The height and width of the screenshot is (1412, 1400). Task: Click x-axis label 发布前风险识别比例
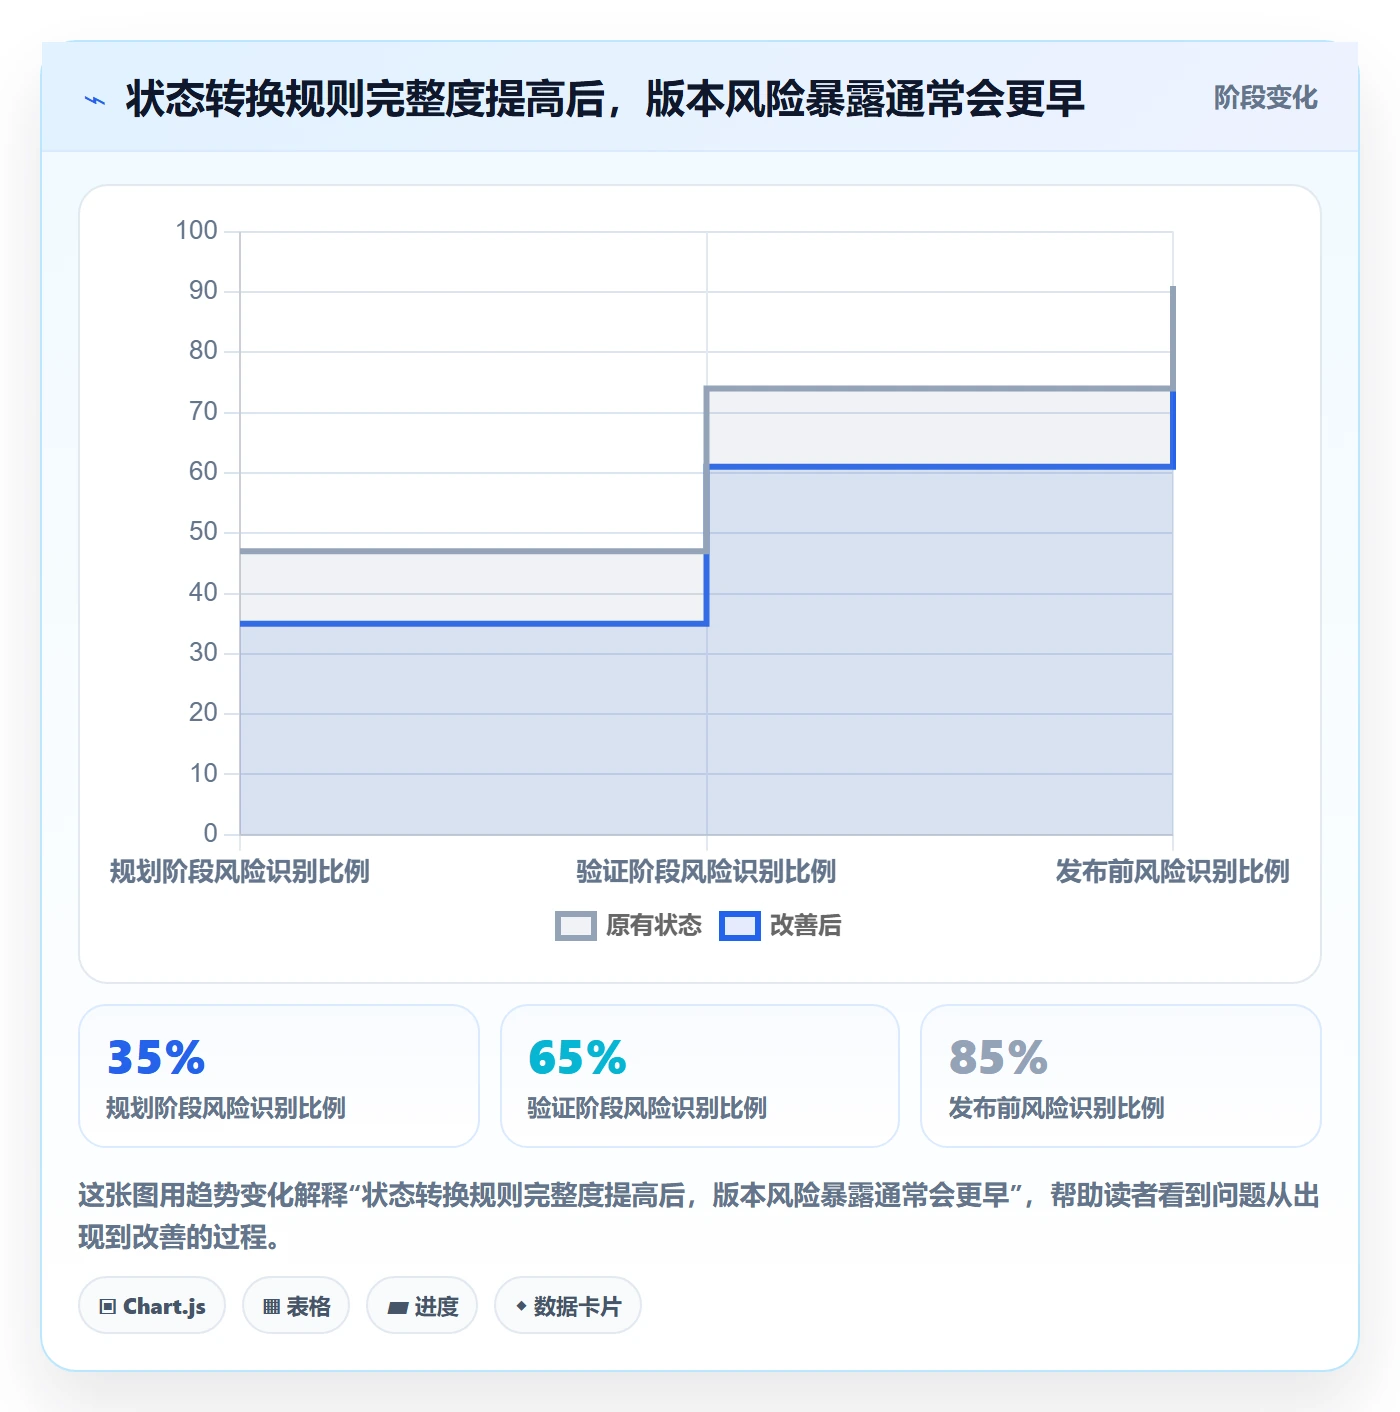click(1172, 871)
